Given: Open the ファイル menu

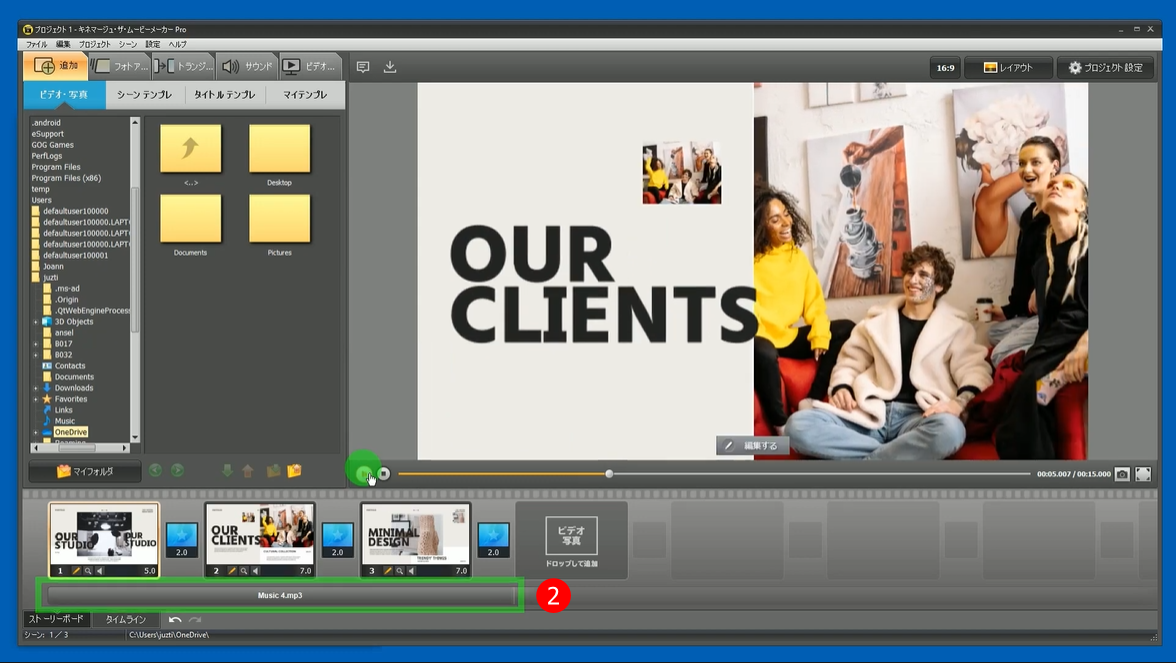Looking at the screenshot, I should (36, 45).
